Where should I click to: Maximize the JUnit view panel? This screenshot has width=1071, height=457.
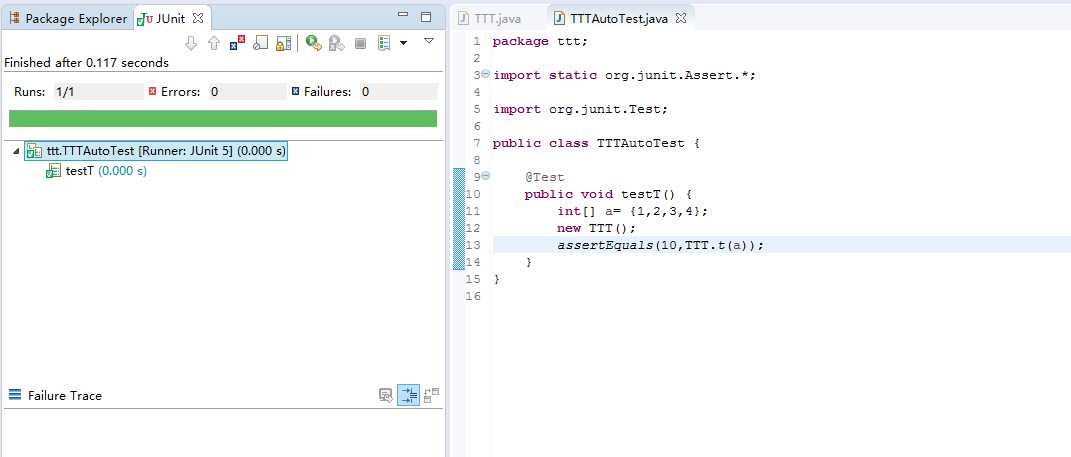pos(426,16)
